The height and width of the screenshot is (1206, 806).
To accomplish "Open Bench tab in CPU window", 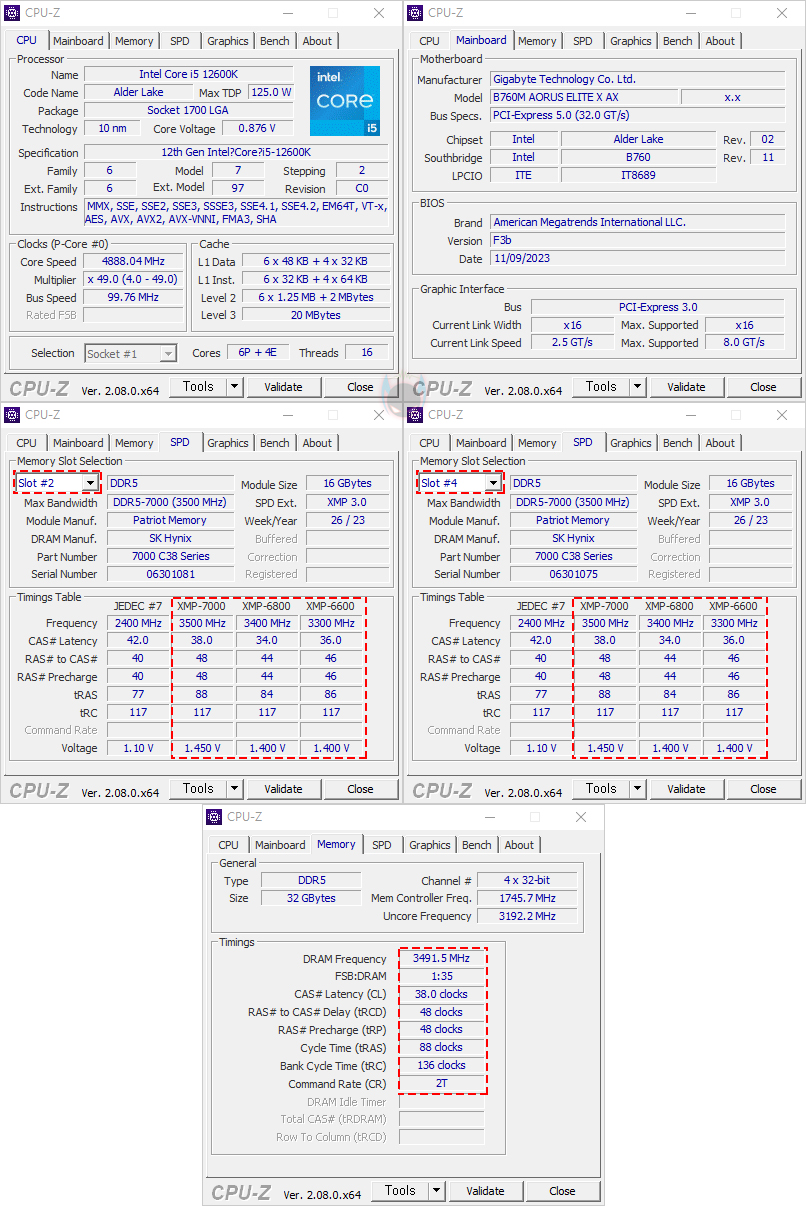I will (x=275, y=41).
